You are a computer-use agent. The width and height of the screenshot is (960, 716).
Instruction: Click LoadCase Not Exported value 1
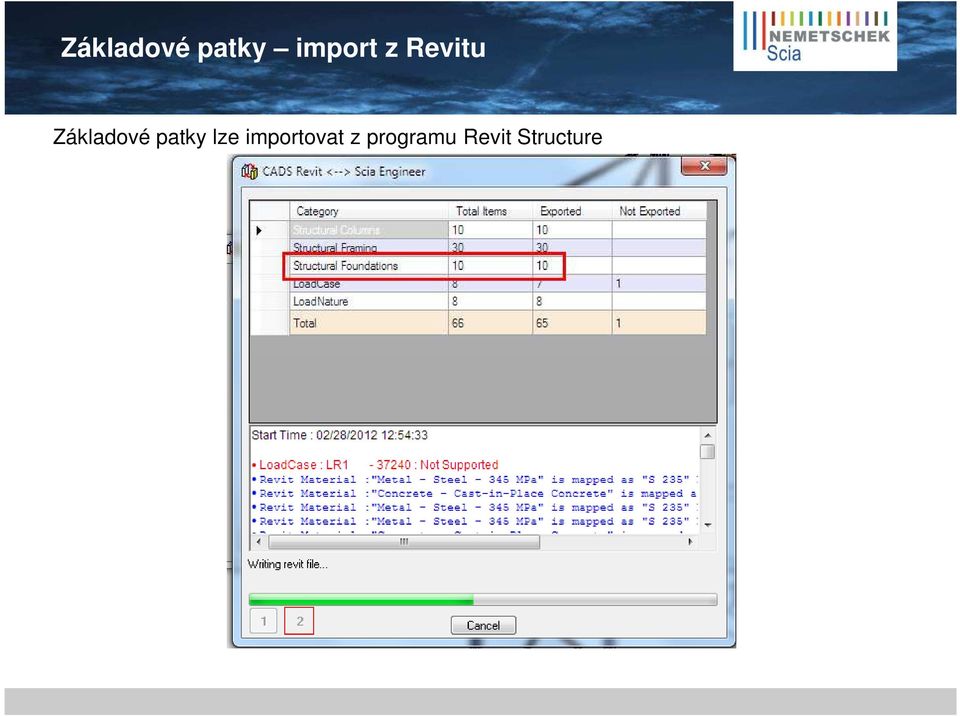click(x=618, y=284)
